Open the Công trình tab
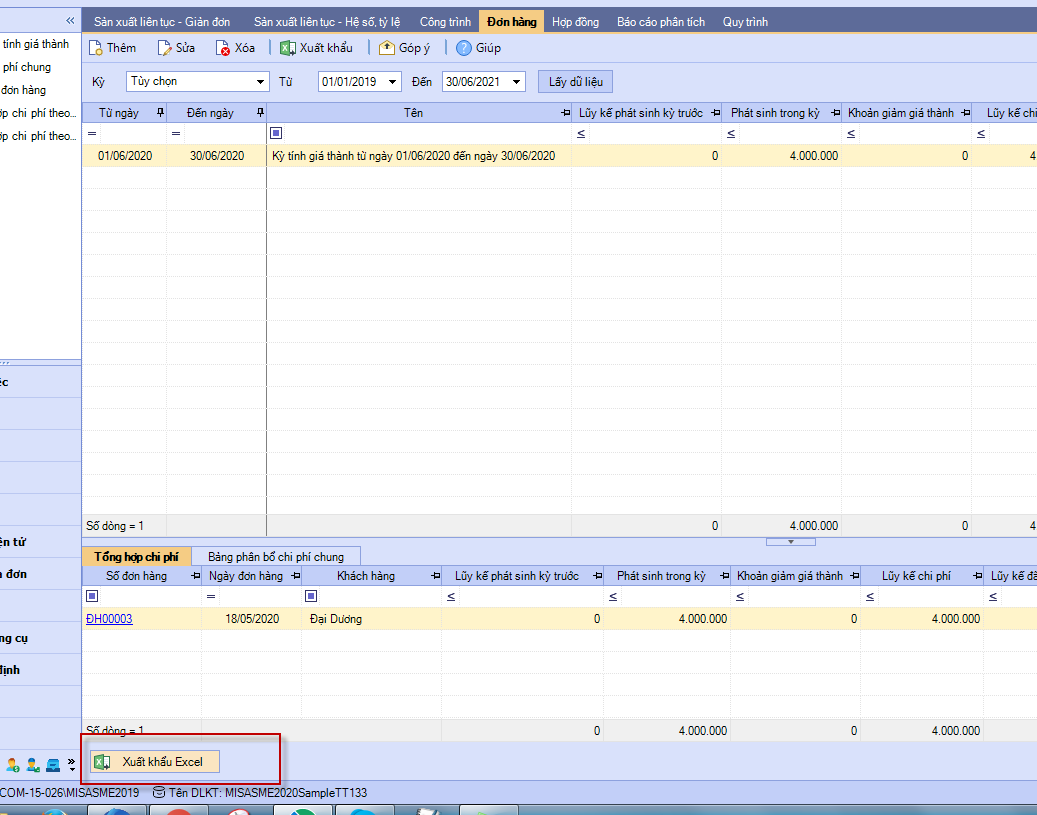 [x=445, y=22]
